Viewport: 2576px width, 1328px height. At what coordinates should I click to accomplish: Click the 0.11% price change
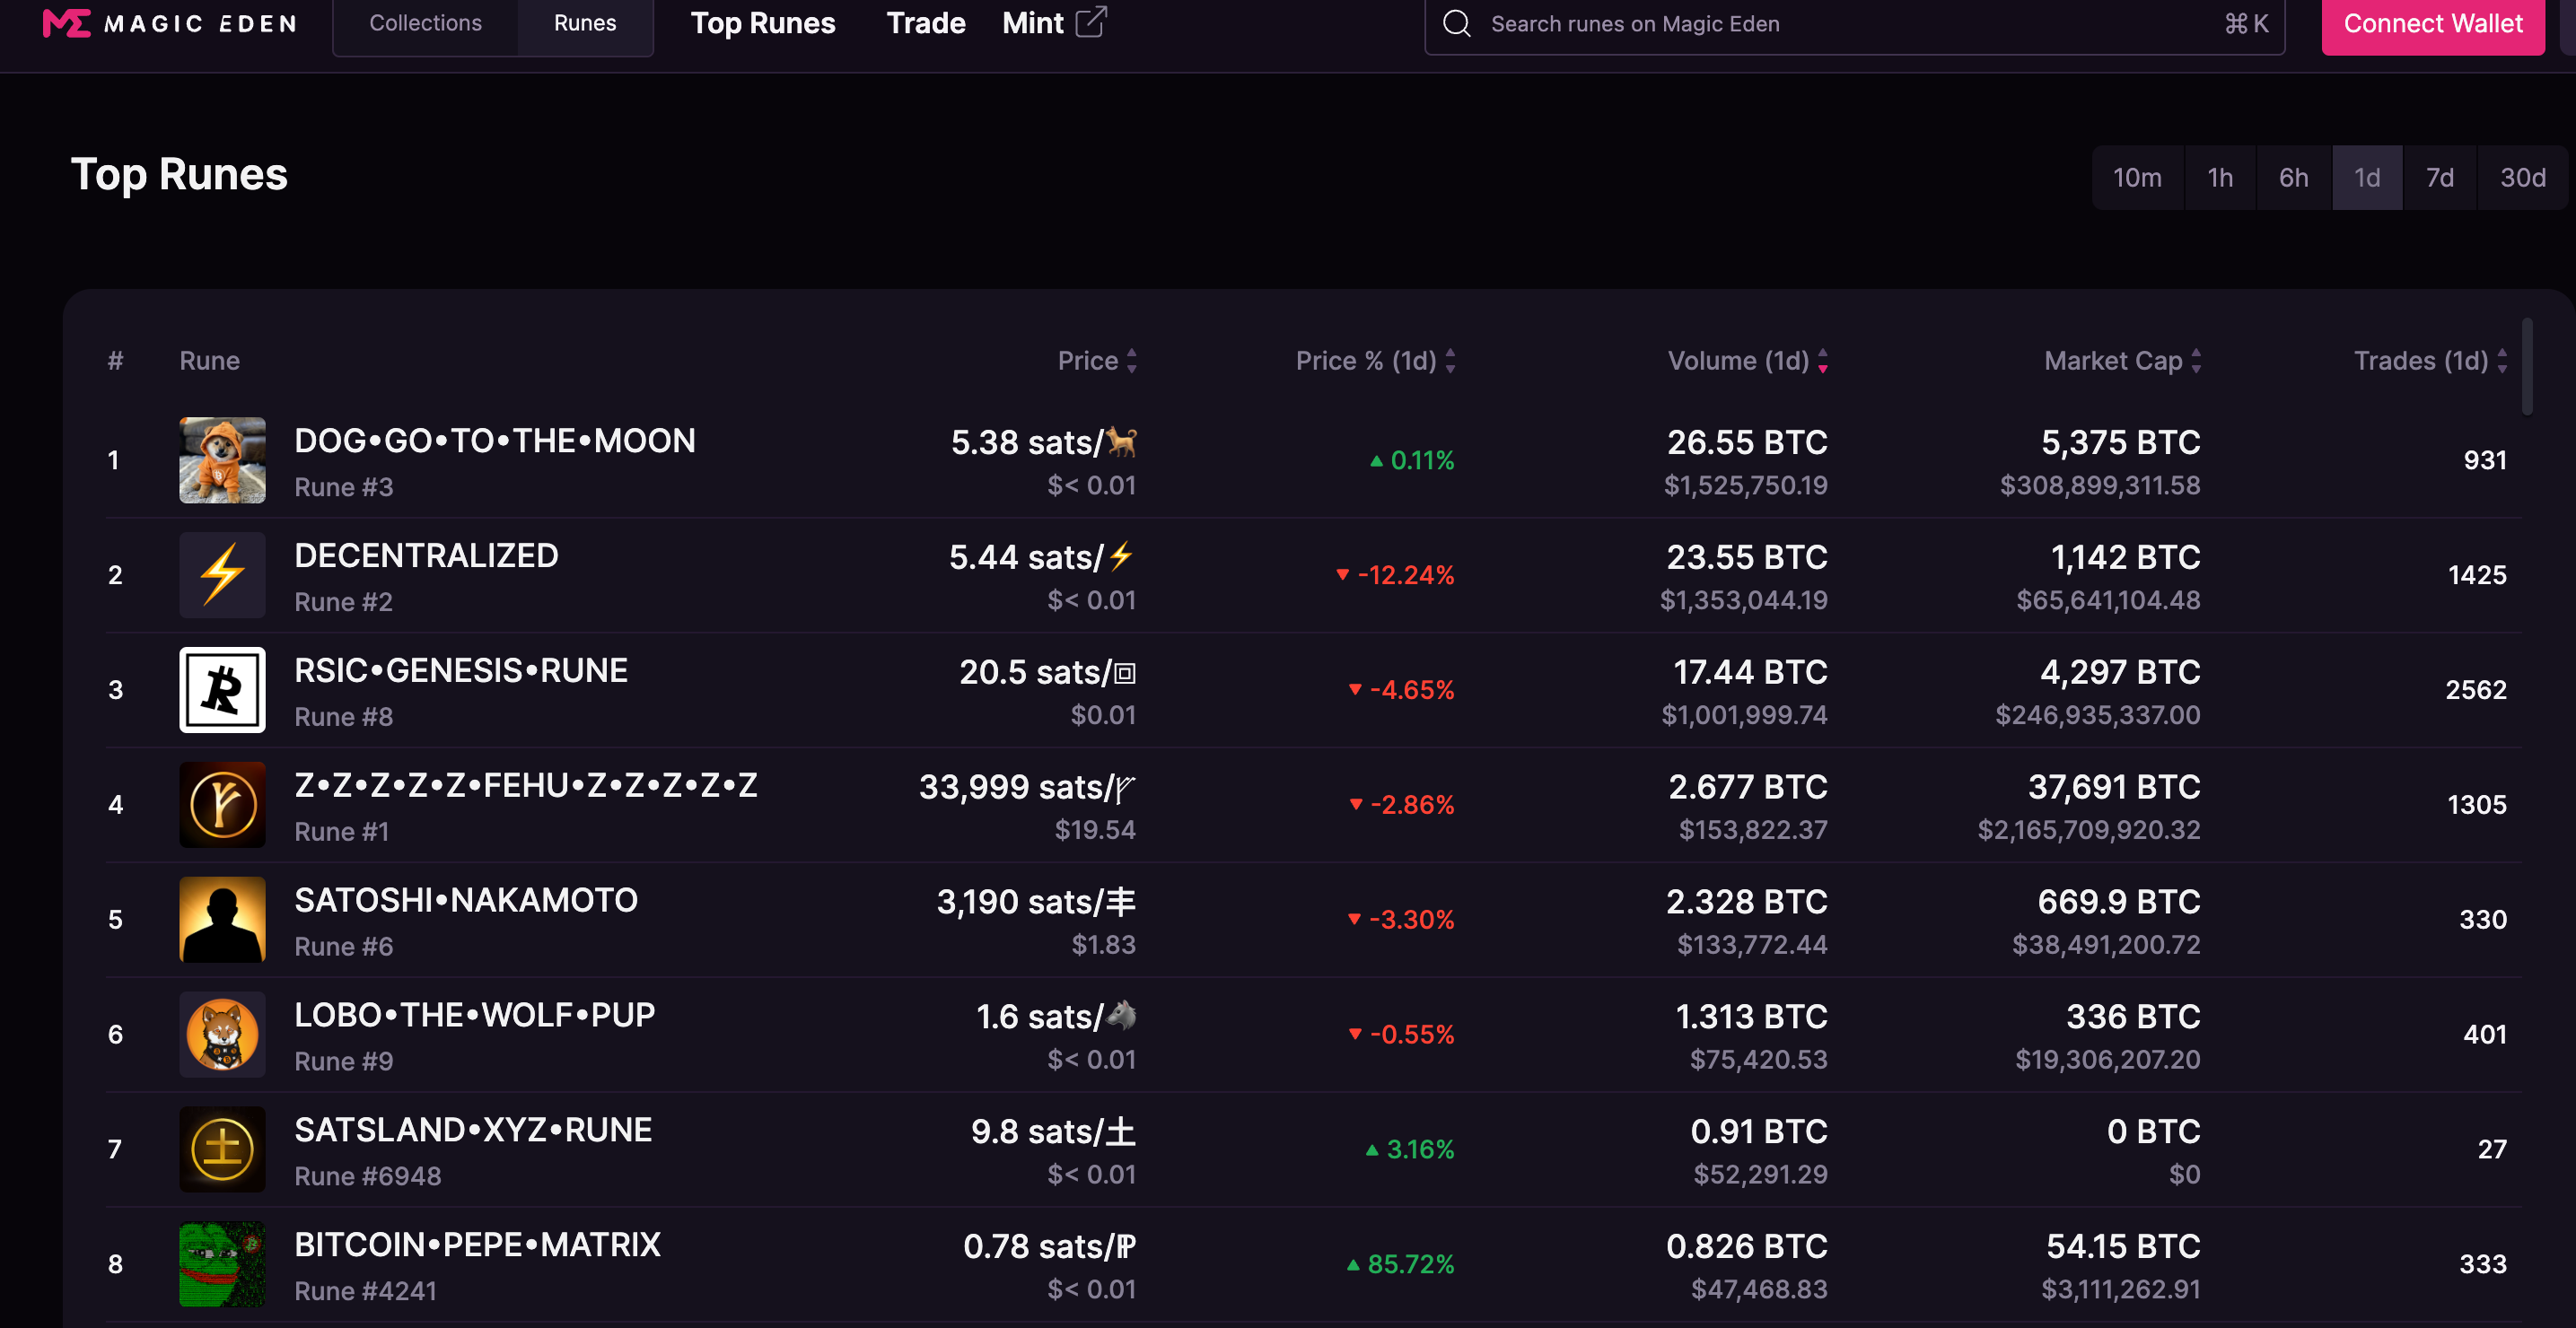(1412, 460)
